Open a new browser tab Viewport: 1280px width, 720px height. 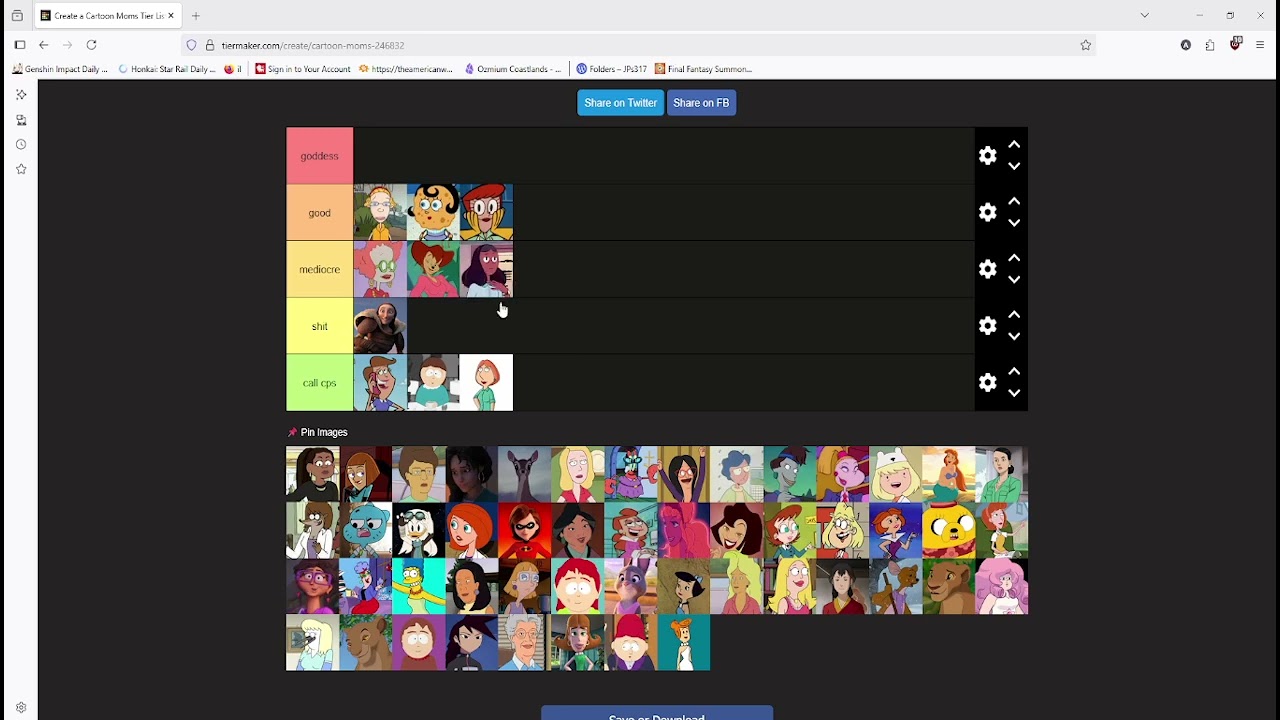pos(196,16)
